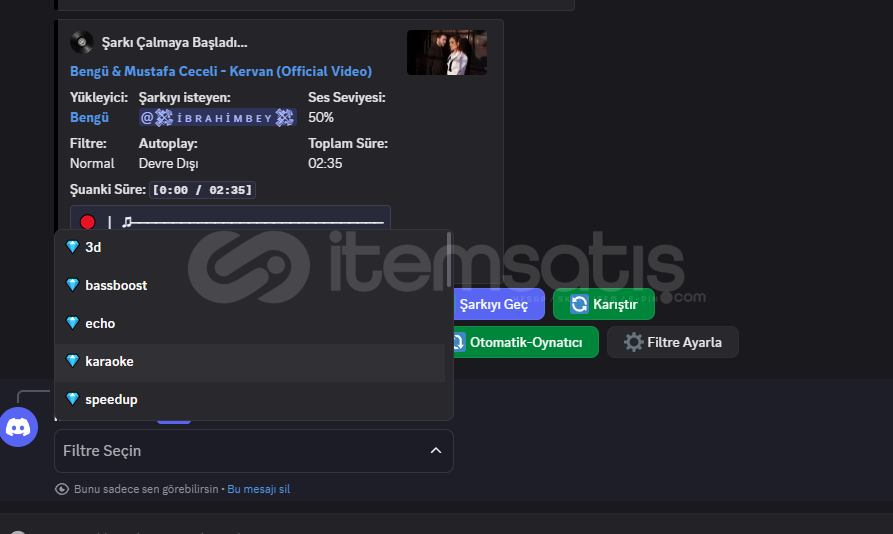Choose the echo filter option

(x=249, y=323)
